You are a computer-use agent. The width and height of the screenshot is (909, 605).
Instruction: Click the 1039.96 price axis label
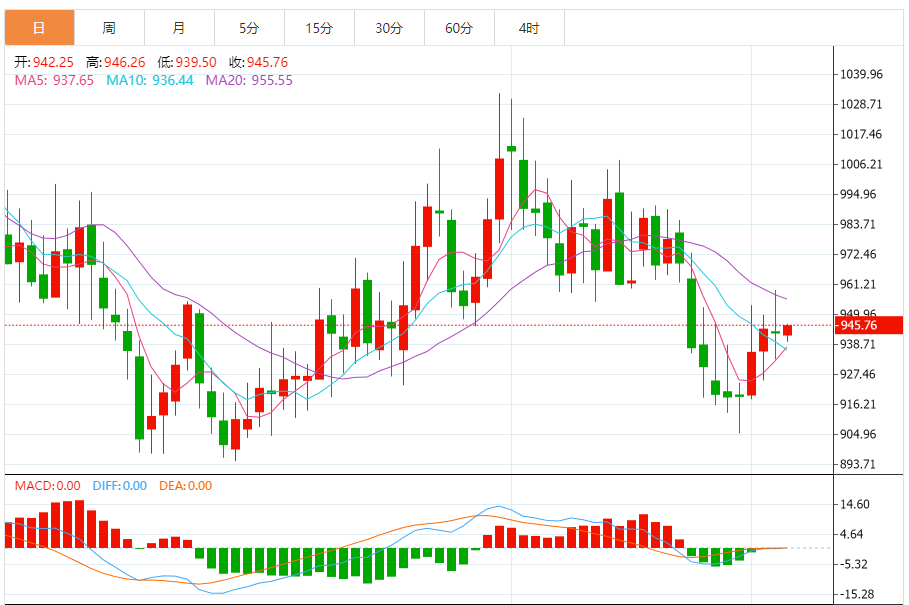[861, 74]
